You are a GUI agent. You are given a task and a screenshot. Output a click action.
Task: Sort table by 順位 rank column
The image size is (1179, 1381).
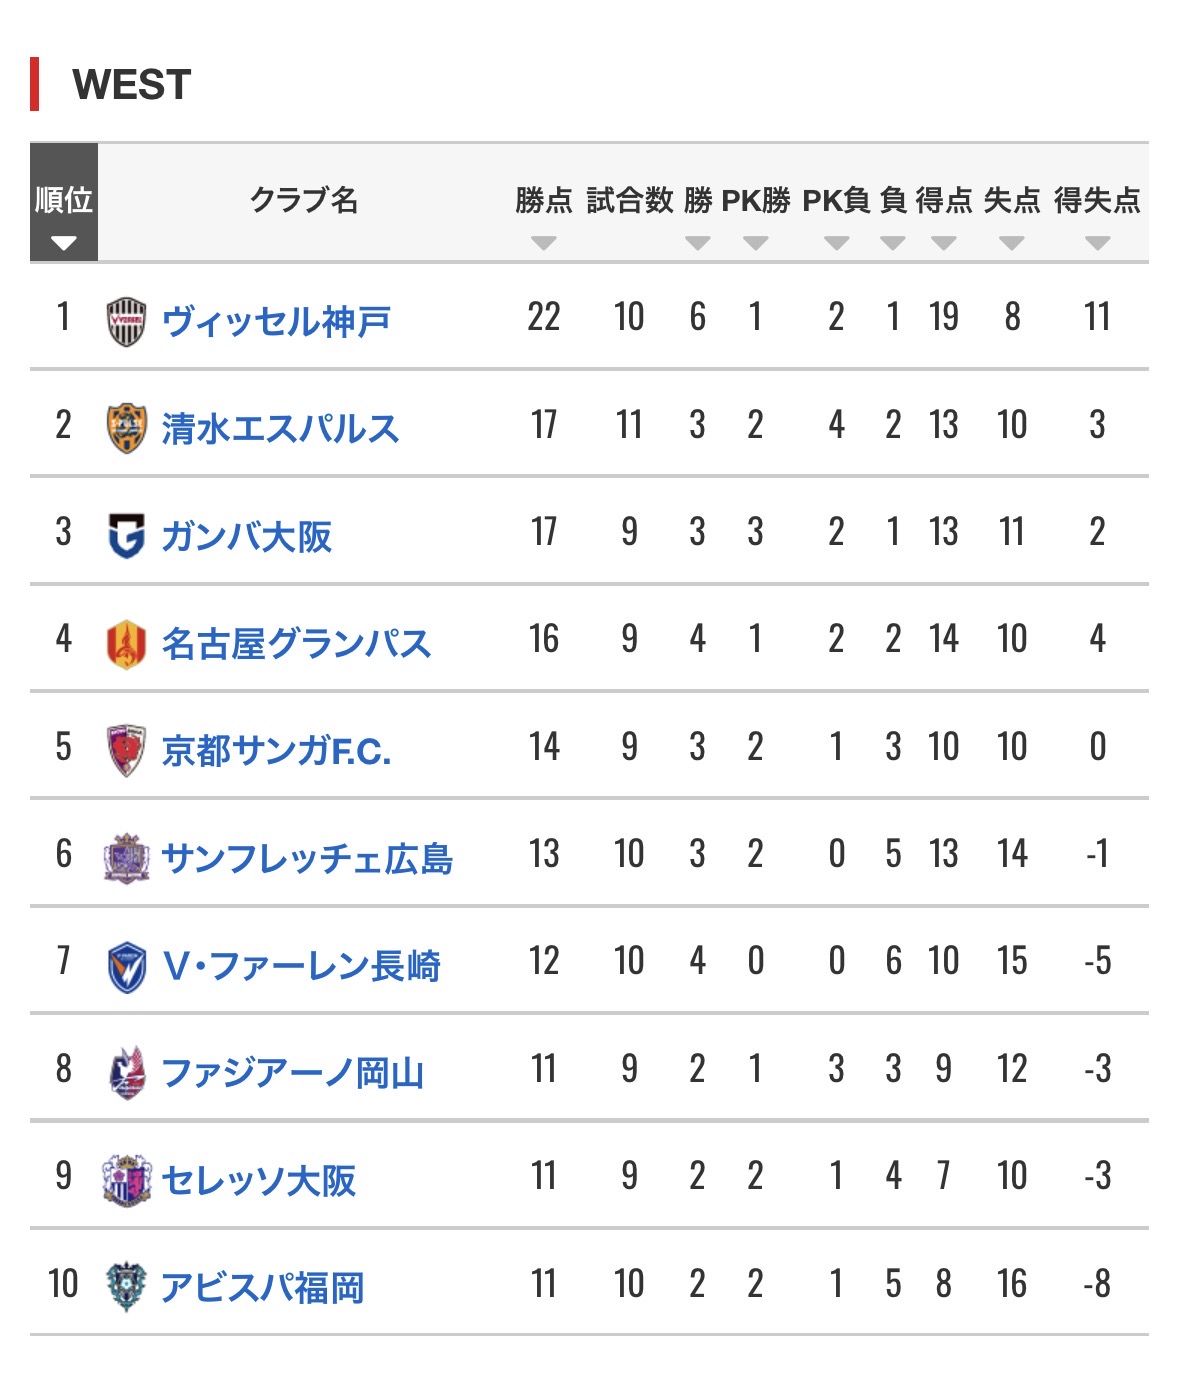pyautogui.click(x=64, y=243)
